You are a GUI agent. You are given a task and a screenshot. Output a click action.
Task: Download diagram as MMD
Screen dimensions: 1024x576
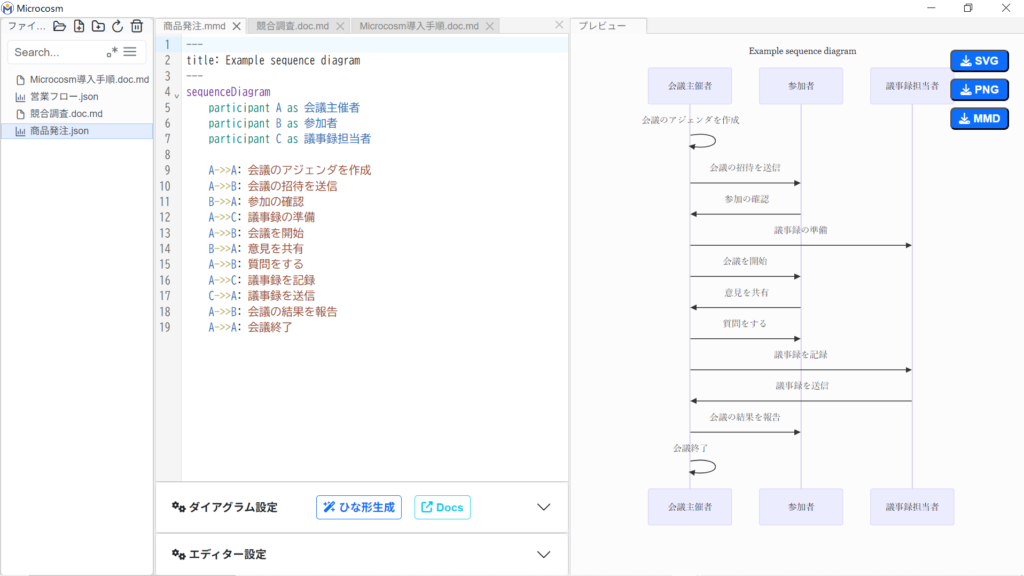pyautogui.click(x=979, y=119)
